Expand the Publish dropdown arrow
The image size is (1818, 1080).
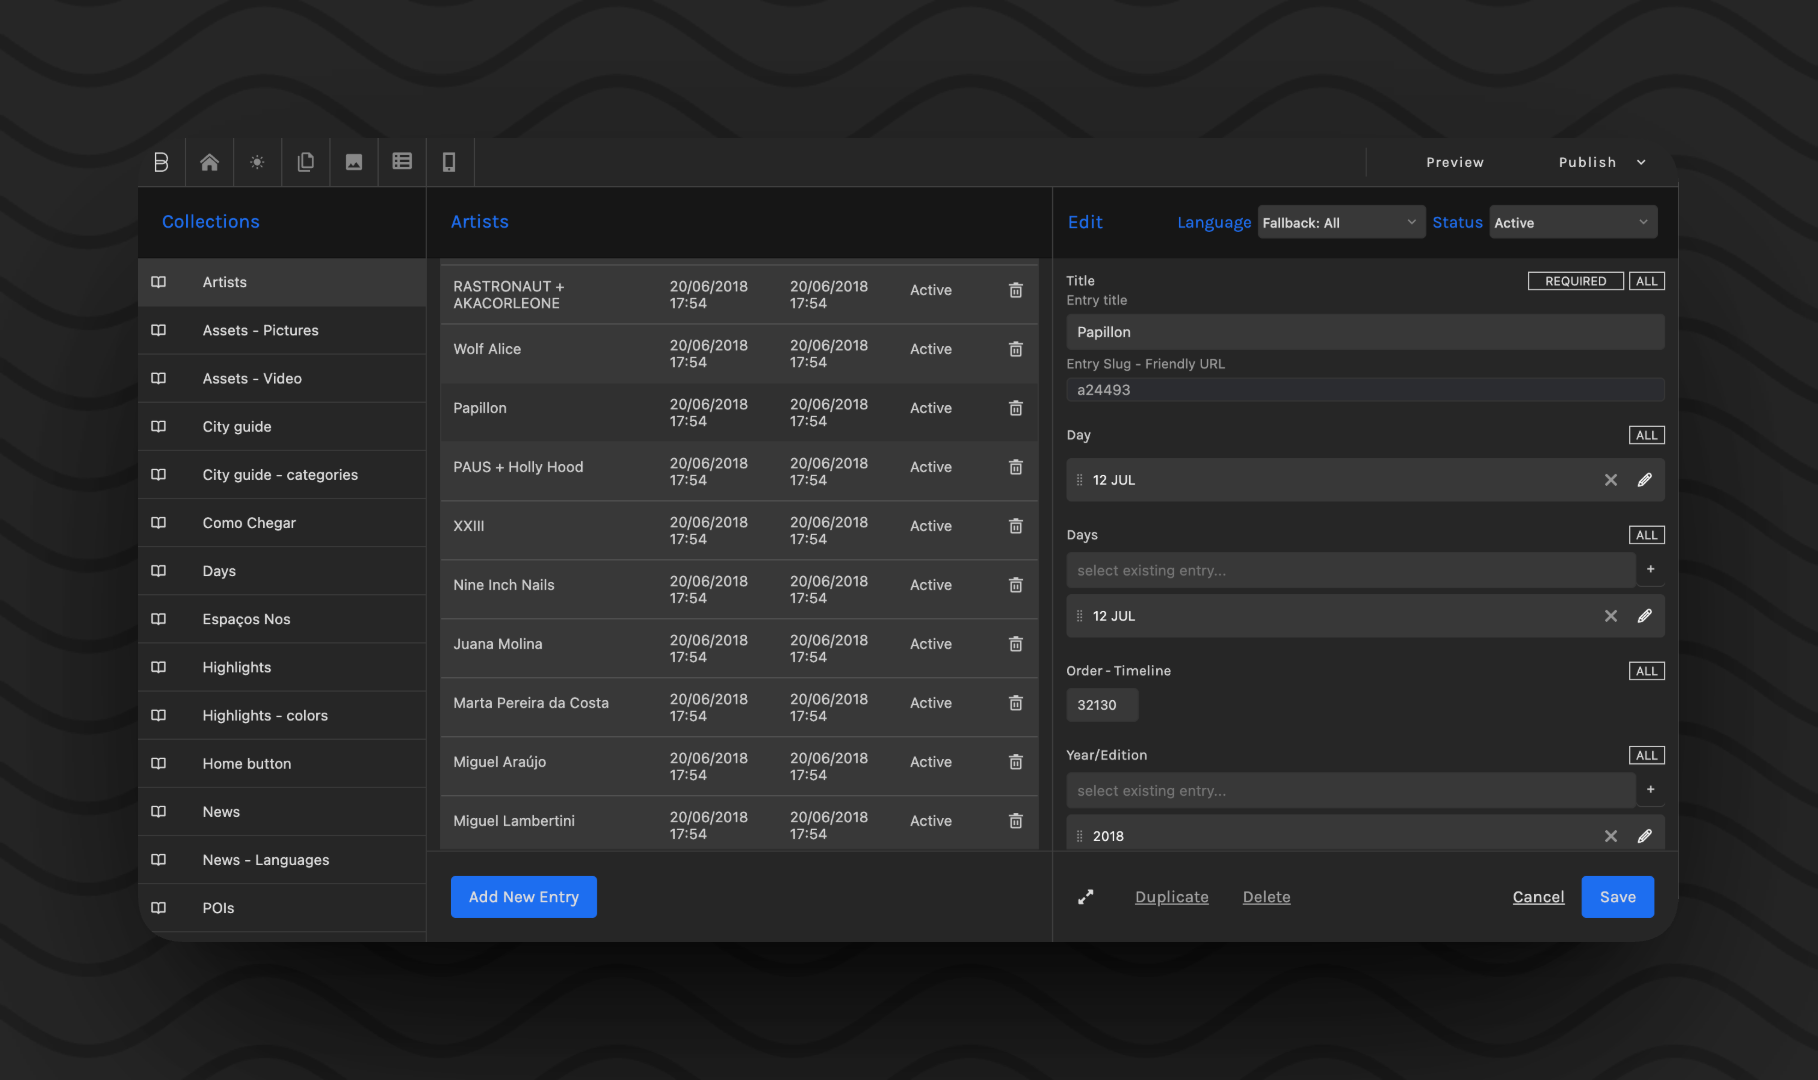tap(1641, 162)
